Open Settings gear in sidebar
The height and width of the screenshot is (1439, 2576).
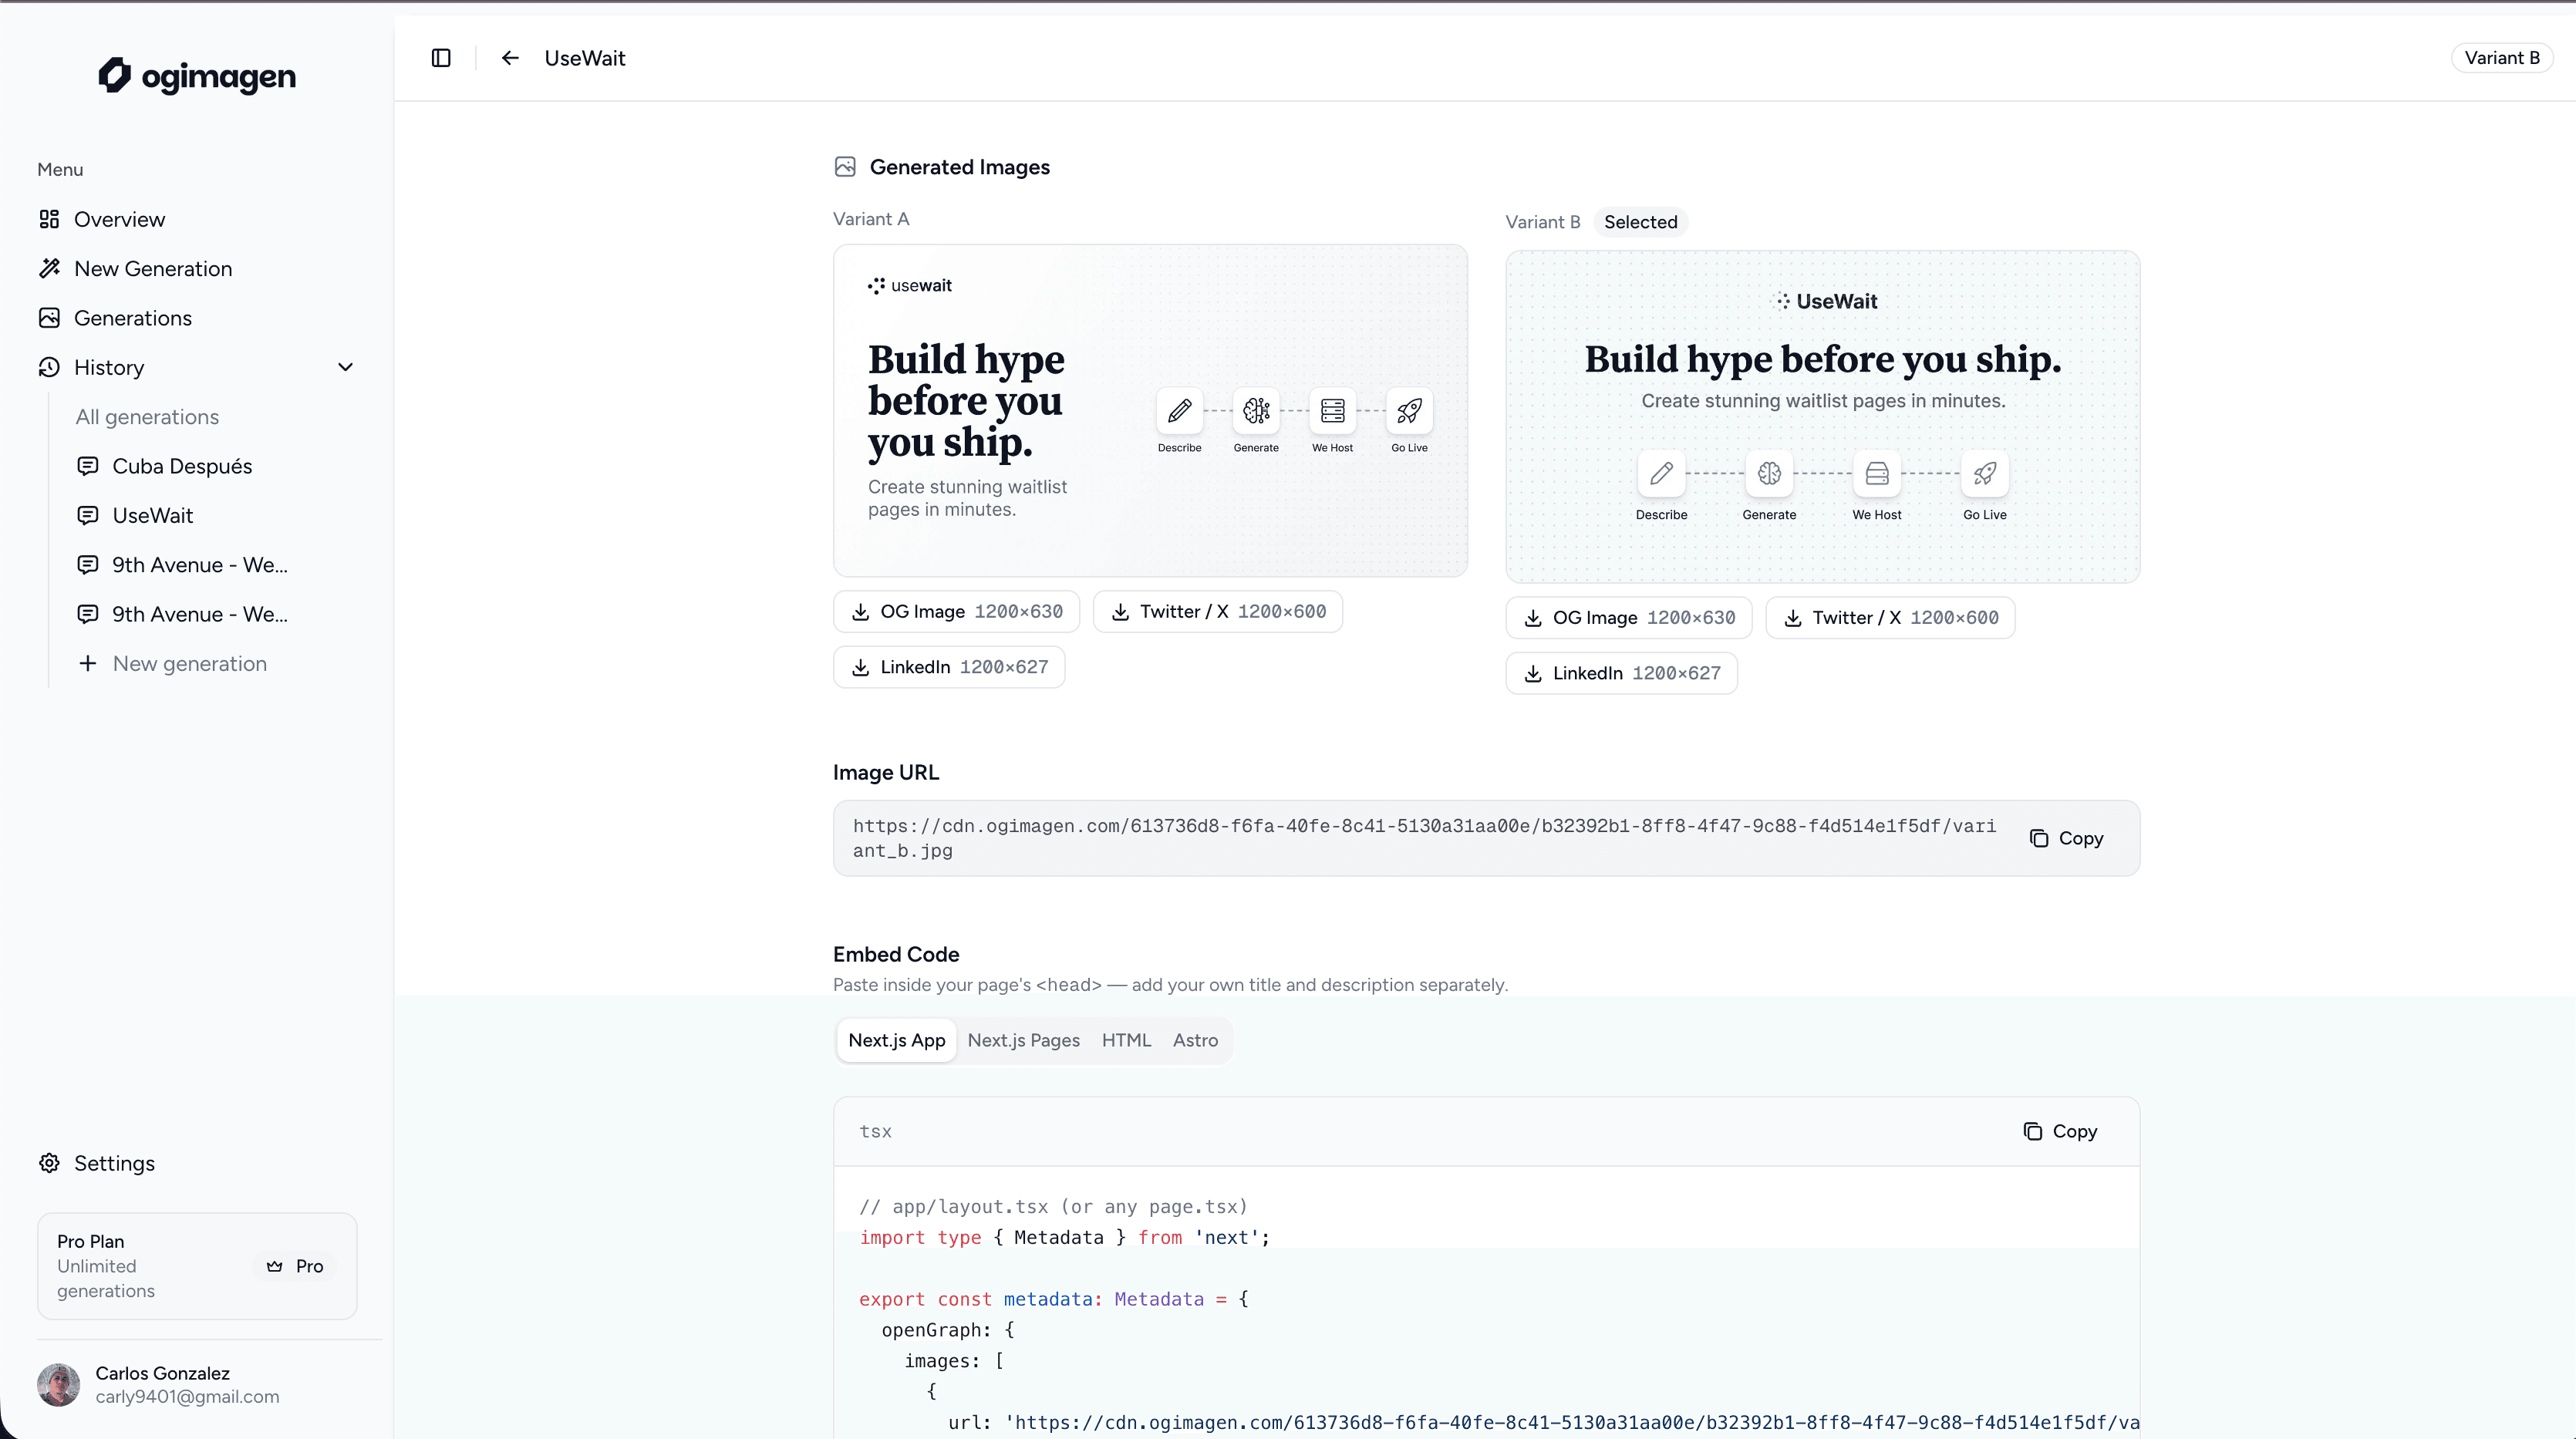tap(113, 1163)
